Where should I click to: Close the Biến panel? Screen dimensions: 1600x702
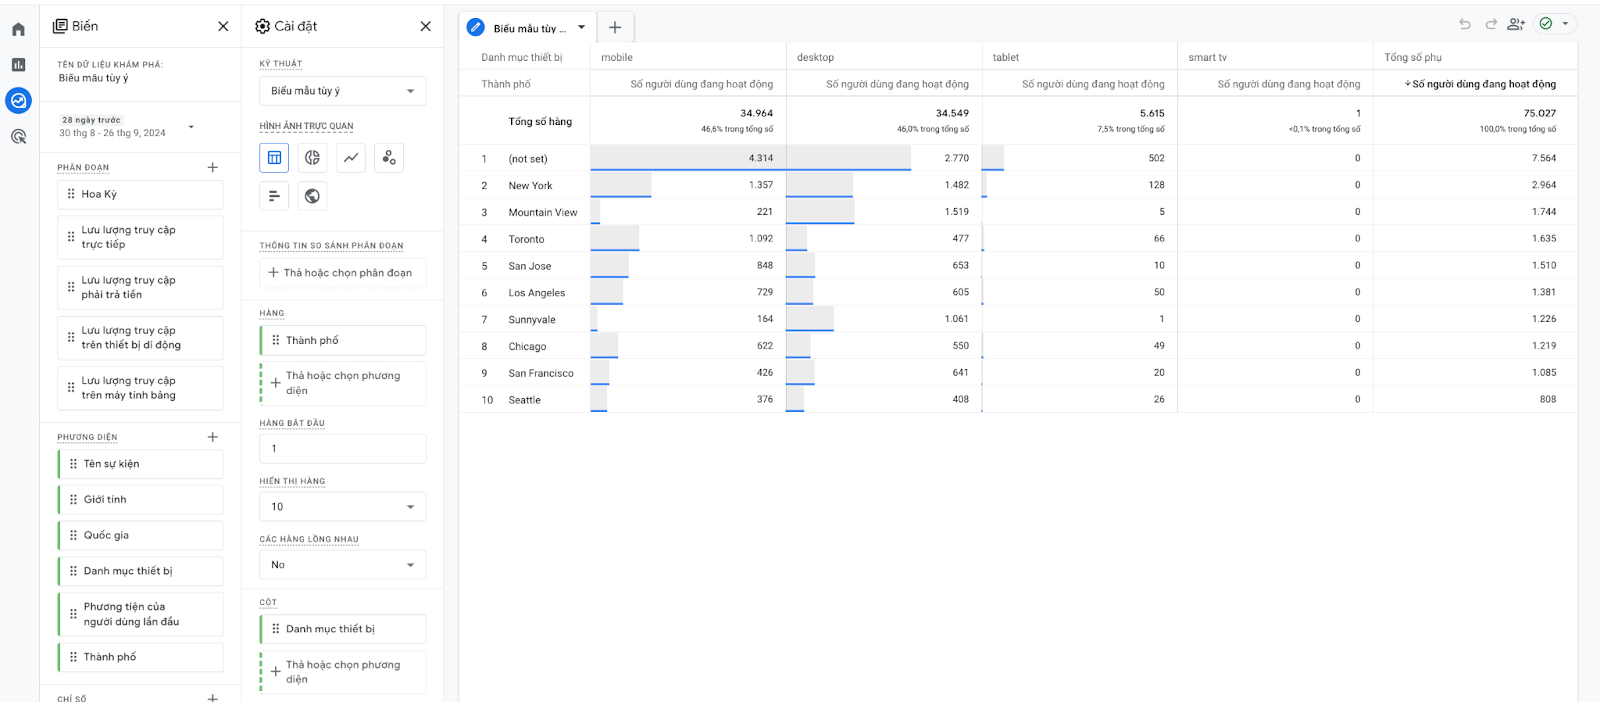tap(223, 26)
